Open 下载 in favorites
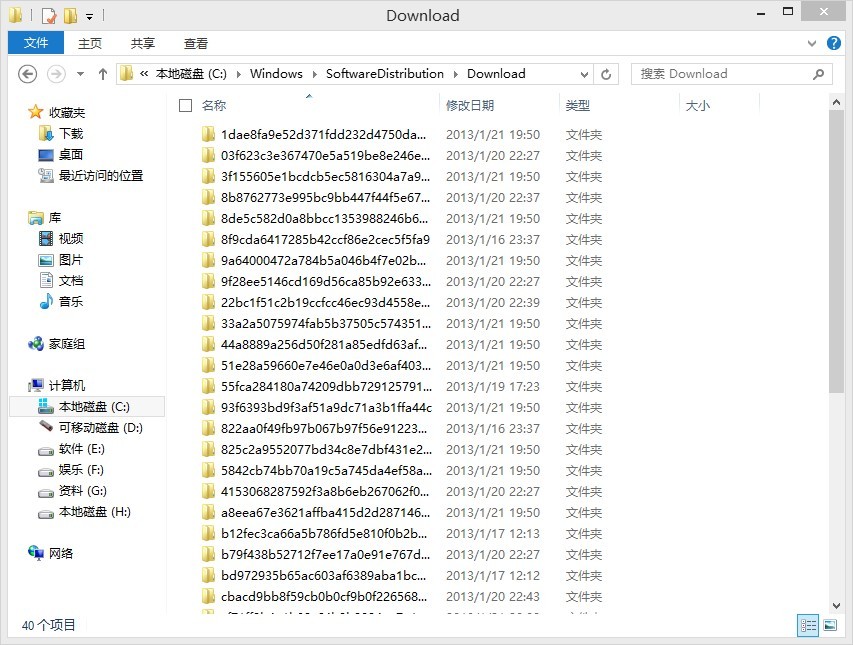853x645 pixels. pyautogui.click(x=71, y=133)
